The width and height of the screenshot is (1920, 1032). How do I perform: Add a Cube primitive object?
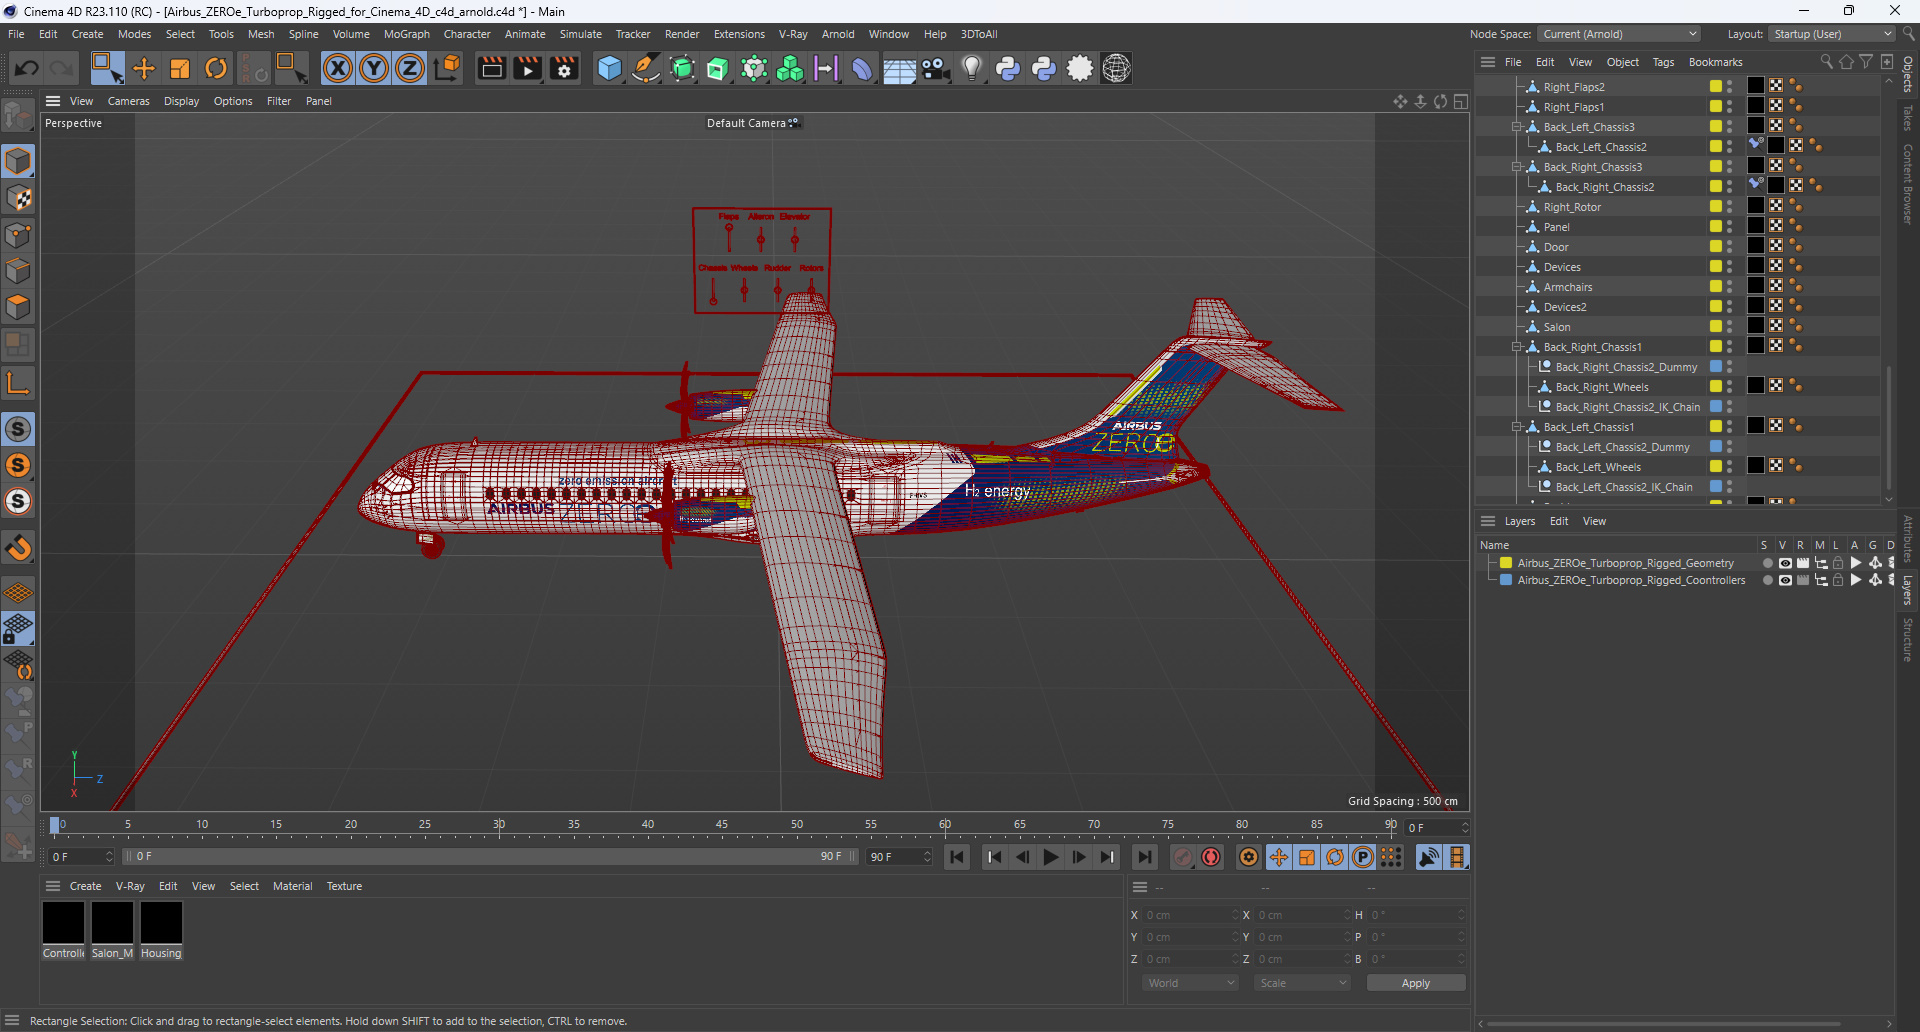[x=609, y=68]
